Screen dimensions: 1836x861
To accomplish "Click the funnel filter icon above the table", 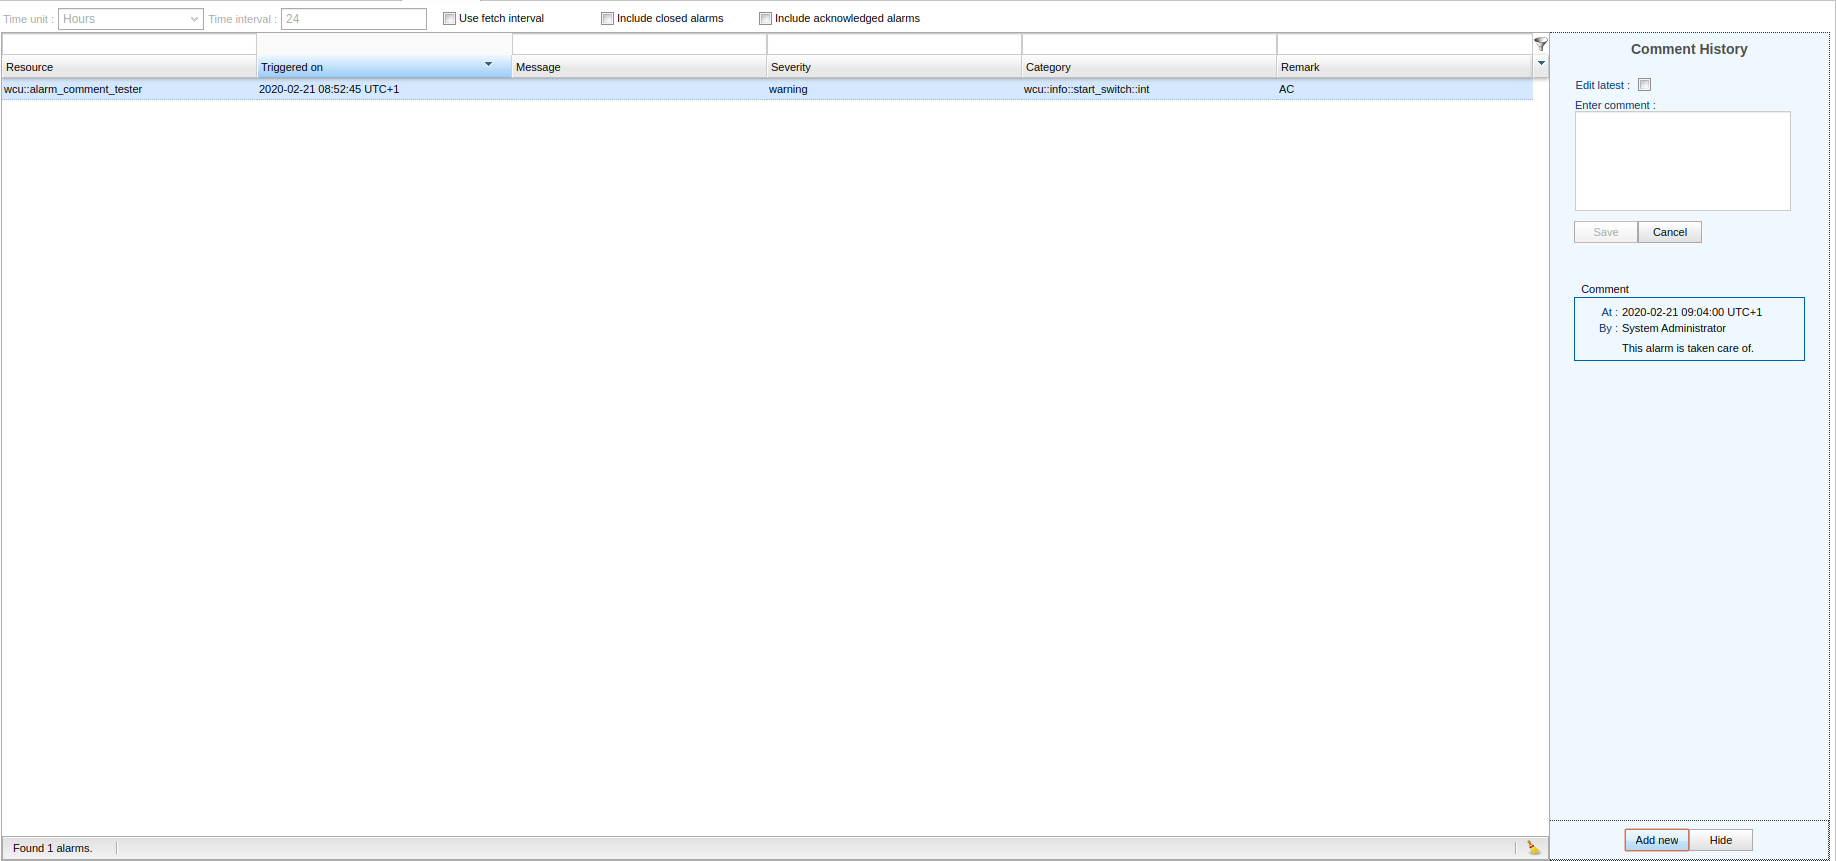I will tap(1541, 44).
